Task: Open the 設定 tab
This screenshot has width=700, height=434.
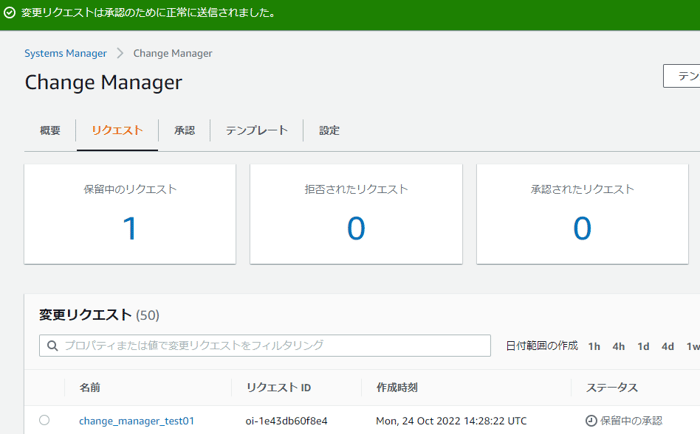Action: coord(329,130)
